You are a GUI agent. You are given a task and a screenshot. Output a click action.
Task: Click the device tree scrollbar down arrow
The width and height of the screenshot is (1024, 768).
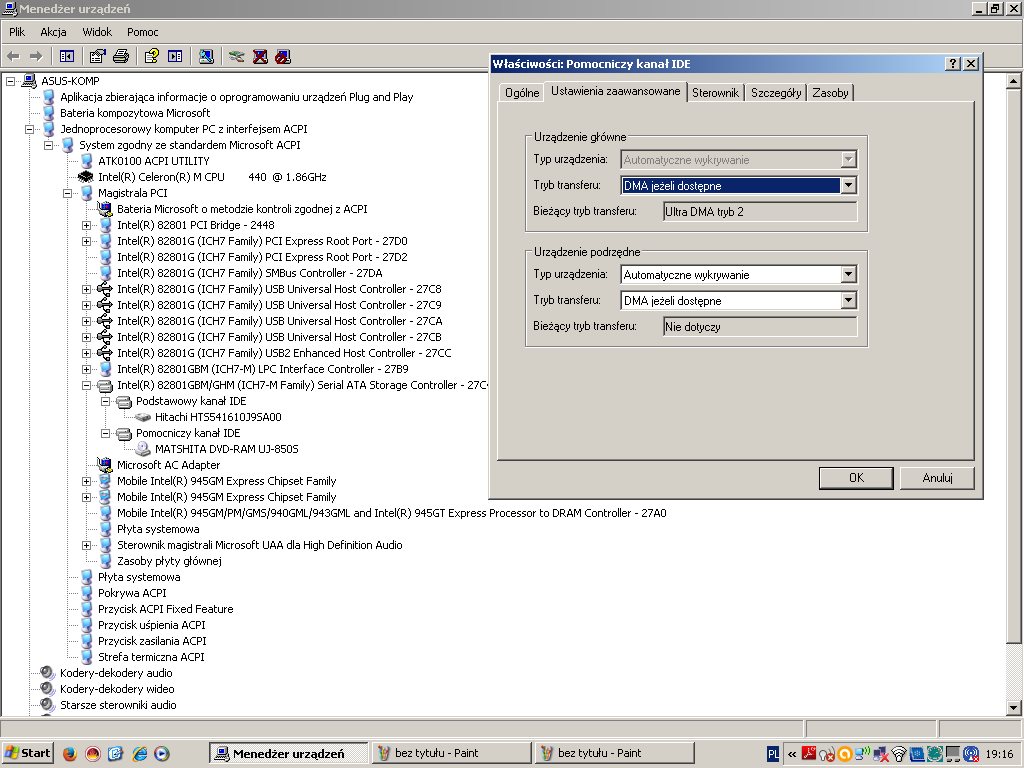1013,707
